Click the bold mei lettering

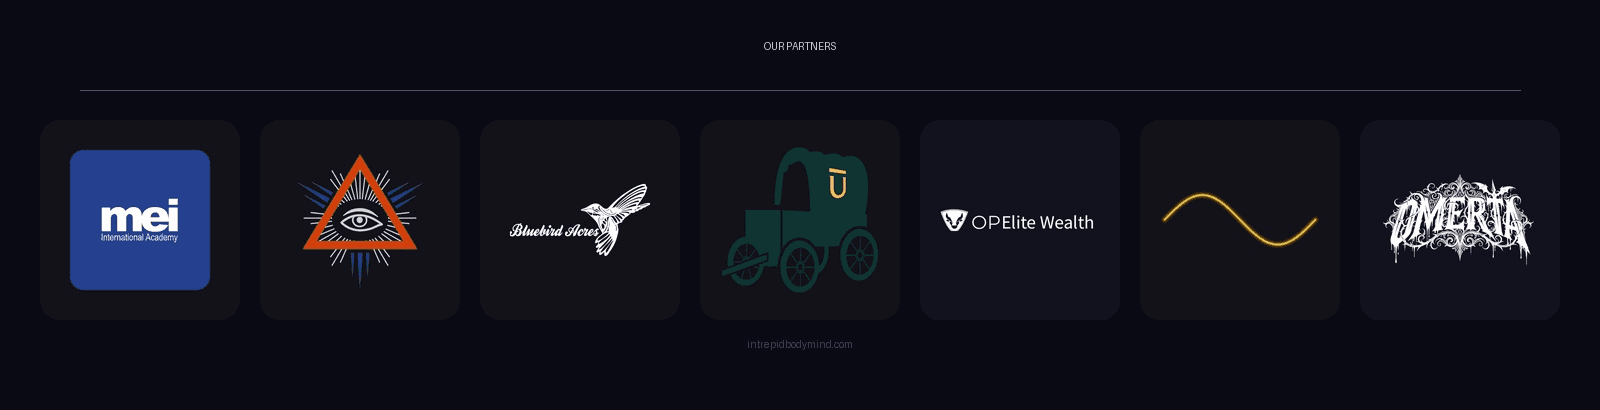(x=140, y=216)
